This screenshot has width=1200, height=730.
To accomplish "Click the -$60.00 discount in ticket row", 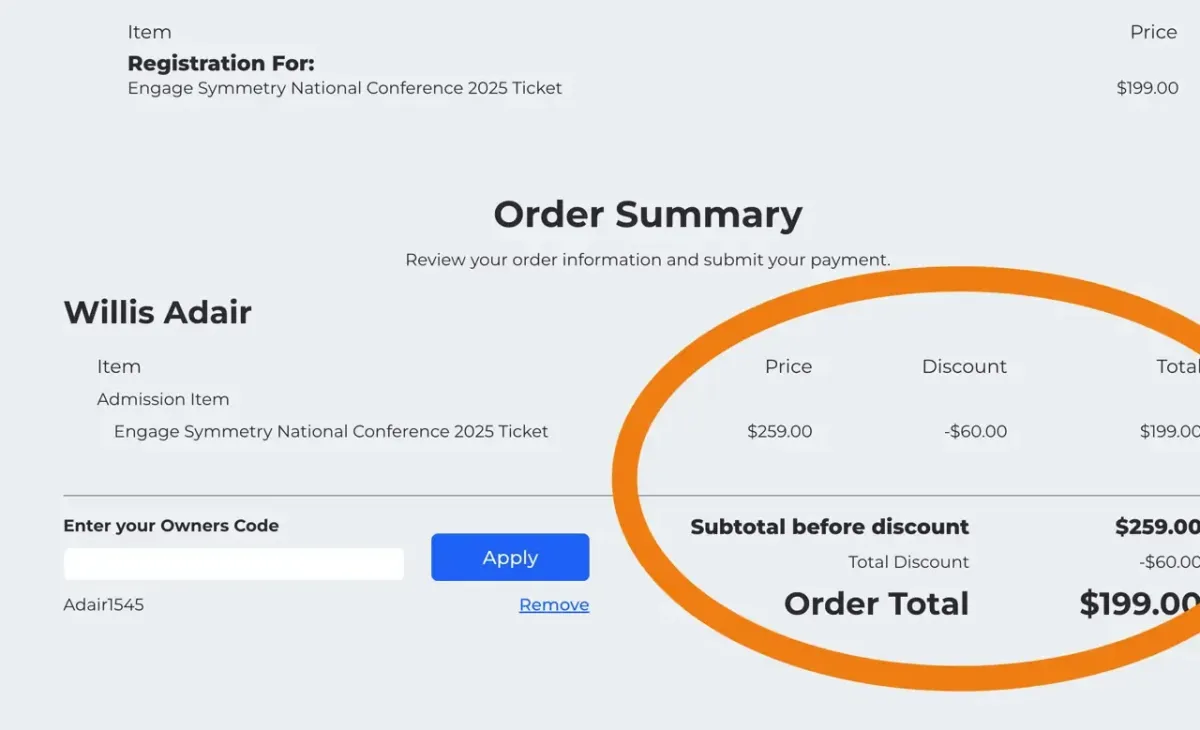I will 974,432.
